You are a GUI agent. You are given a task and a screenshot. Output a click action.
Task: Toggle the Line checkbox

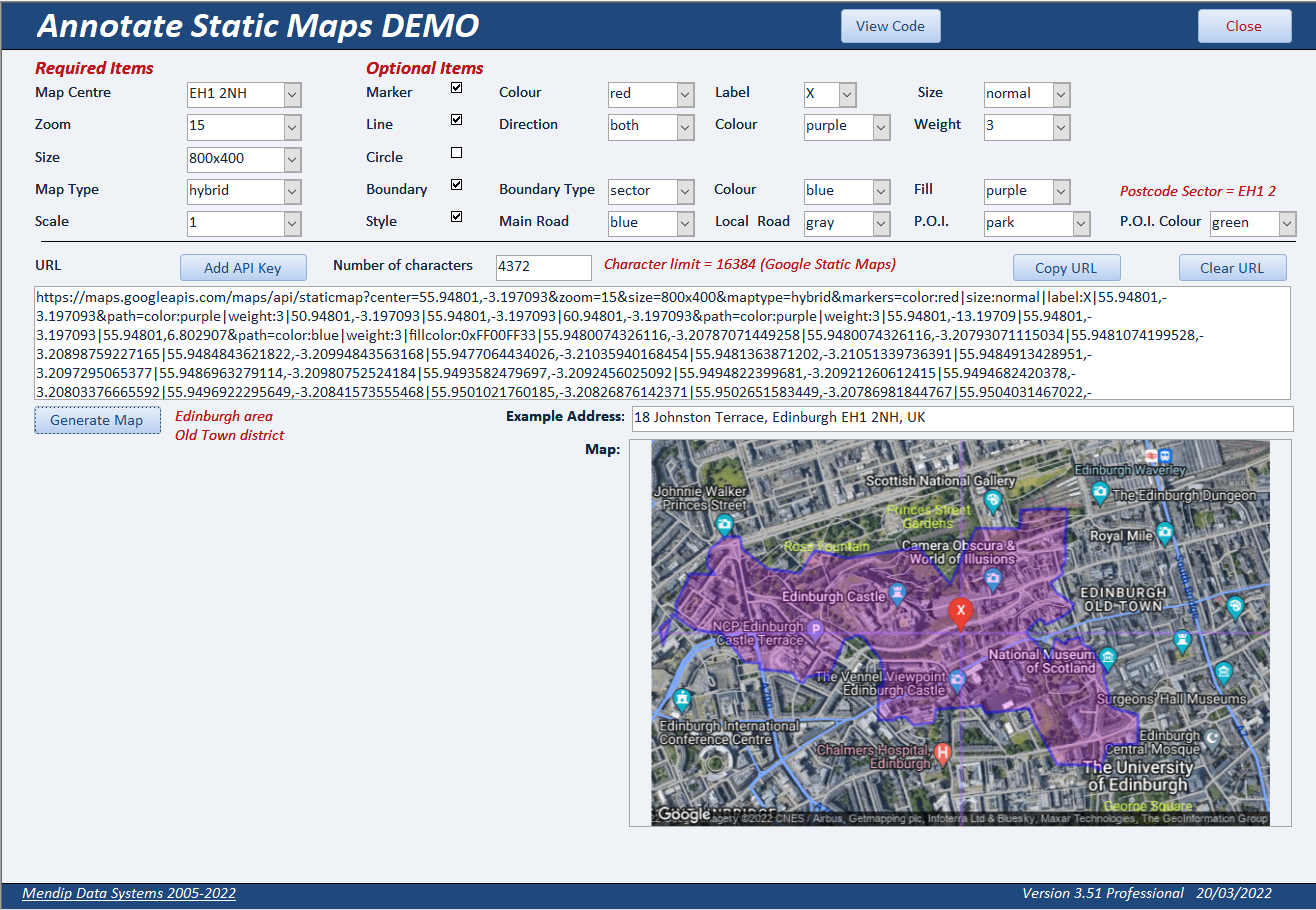coord(457,120)
